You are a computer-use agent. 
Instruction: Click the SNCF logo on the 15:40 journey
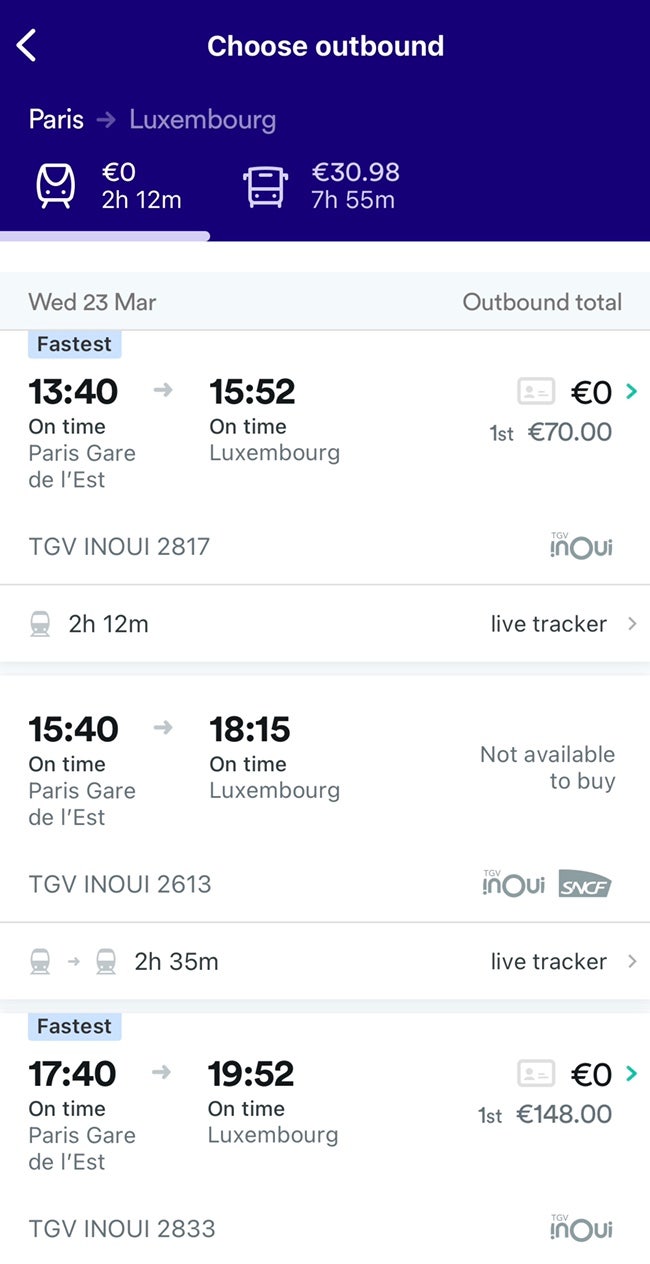pos(586,884)
